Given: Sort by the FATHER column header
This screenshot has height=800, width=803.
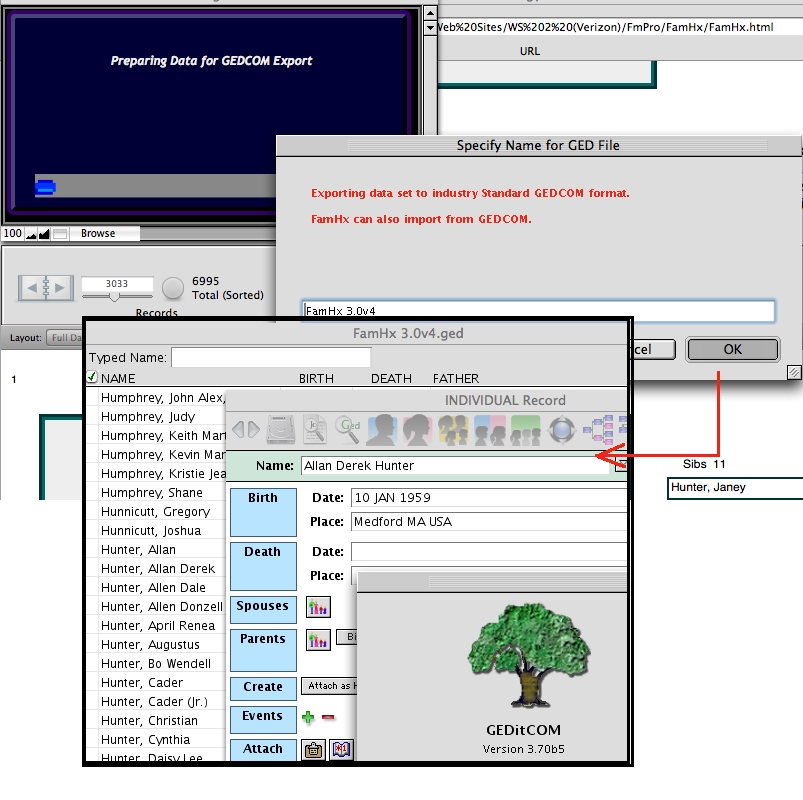Looking at the screenshot, I should tap(456, 378).
